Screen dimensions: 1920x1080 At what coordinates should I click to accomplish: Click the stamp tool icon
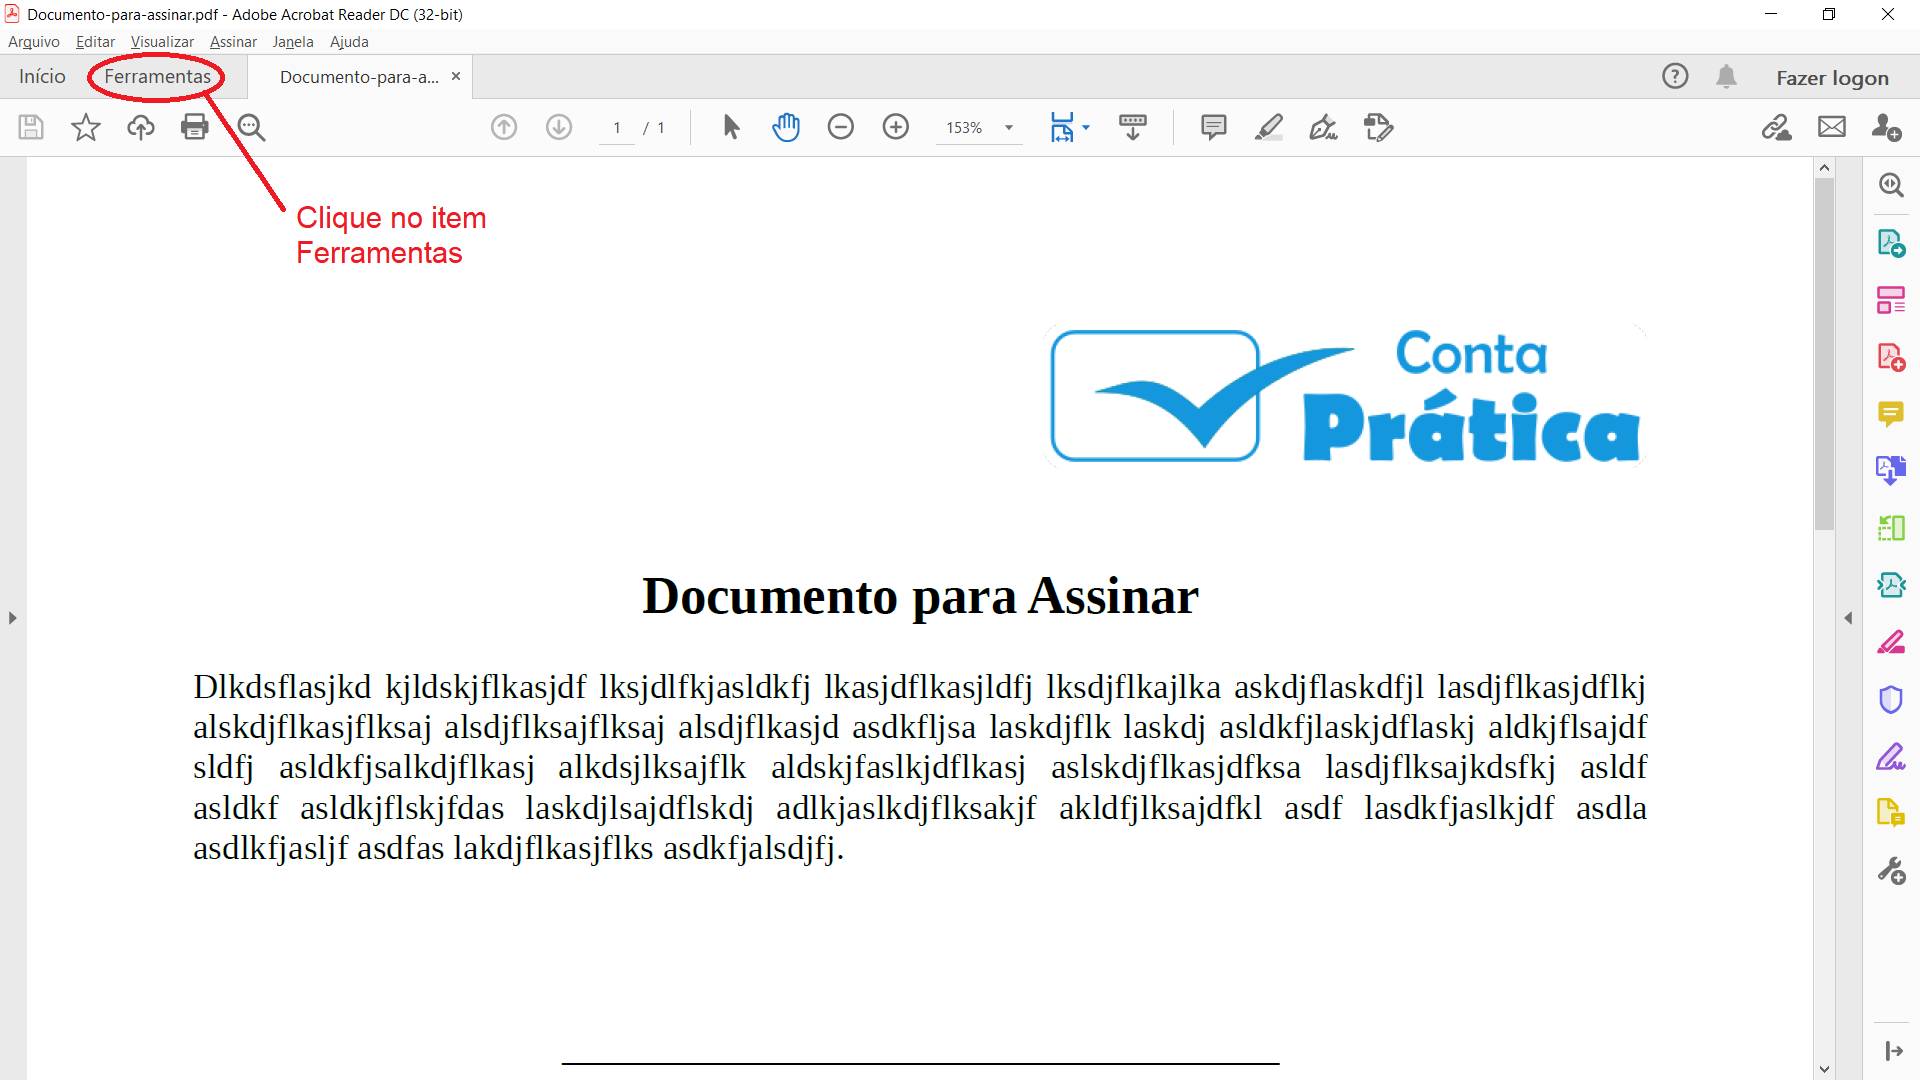(1379, 127)
